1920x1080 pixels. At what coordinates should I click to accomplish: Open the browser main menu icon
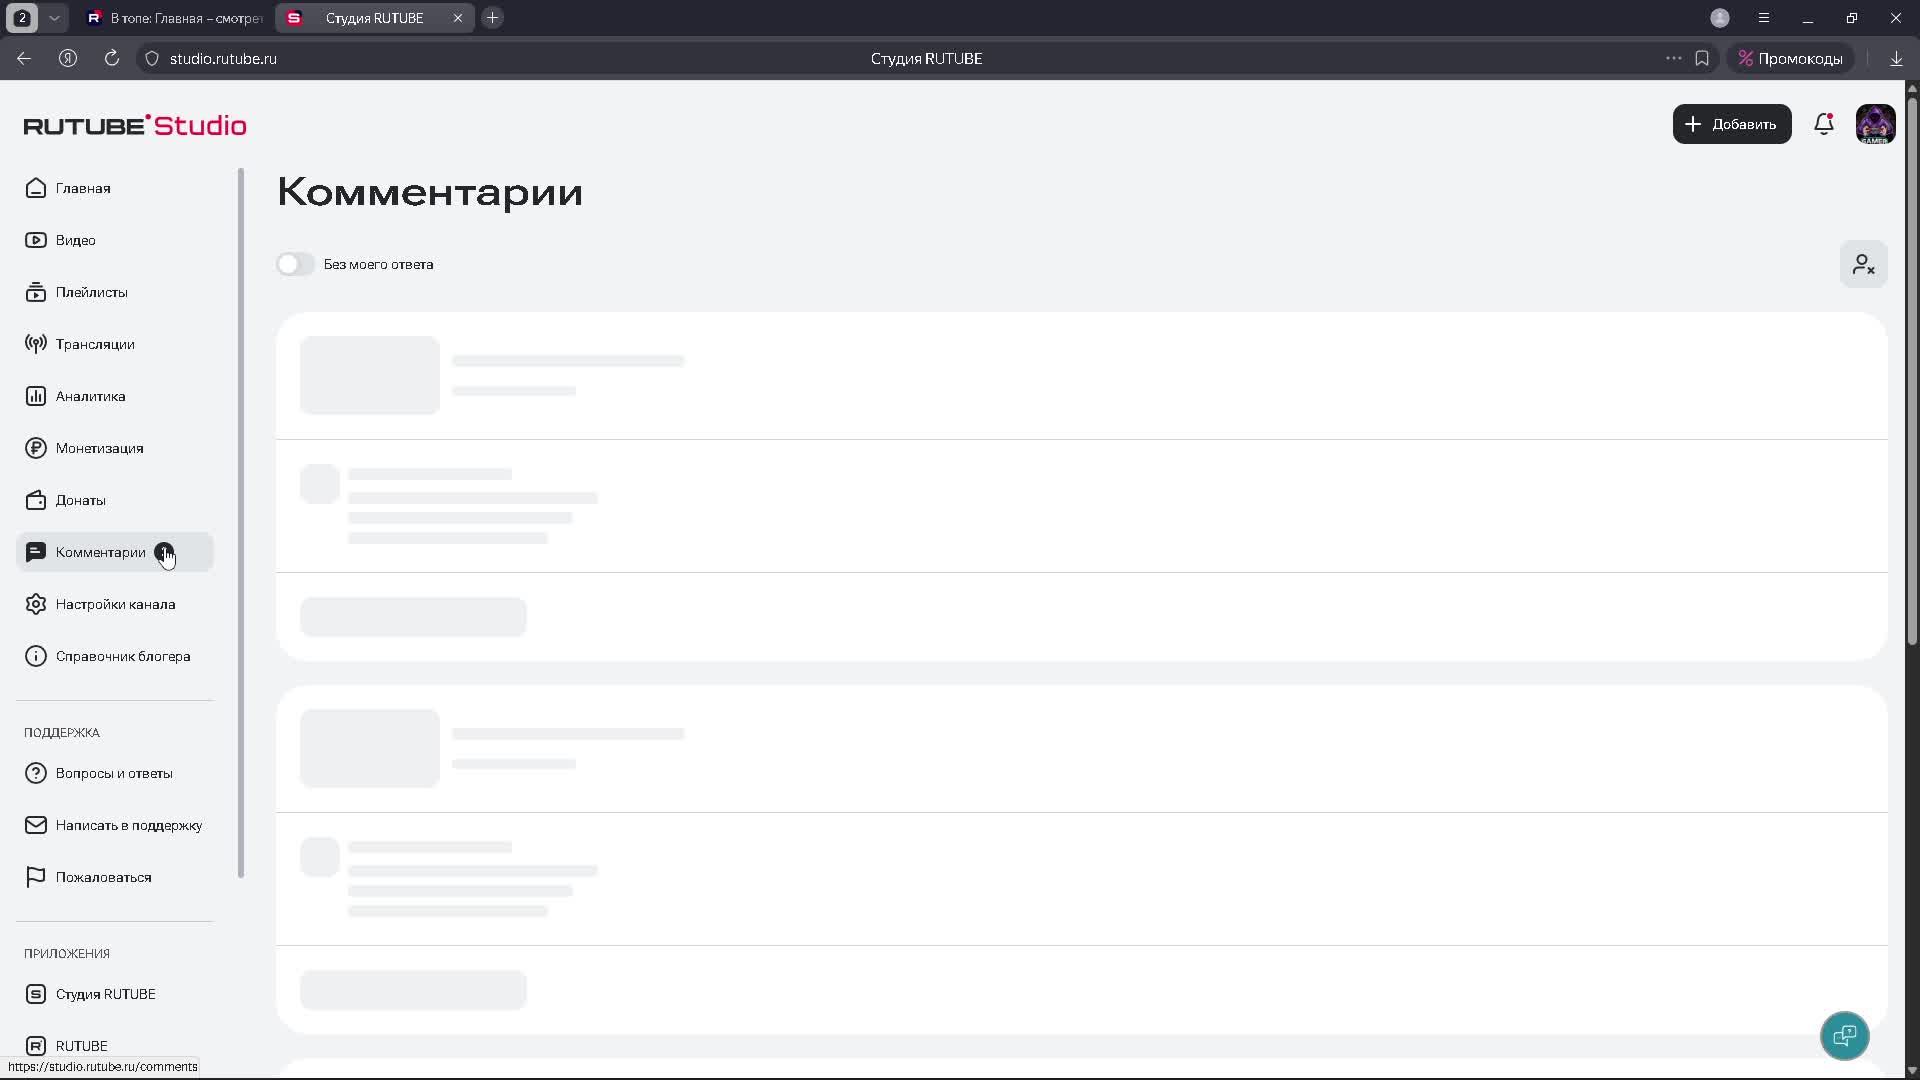point(1764,18)
